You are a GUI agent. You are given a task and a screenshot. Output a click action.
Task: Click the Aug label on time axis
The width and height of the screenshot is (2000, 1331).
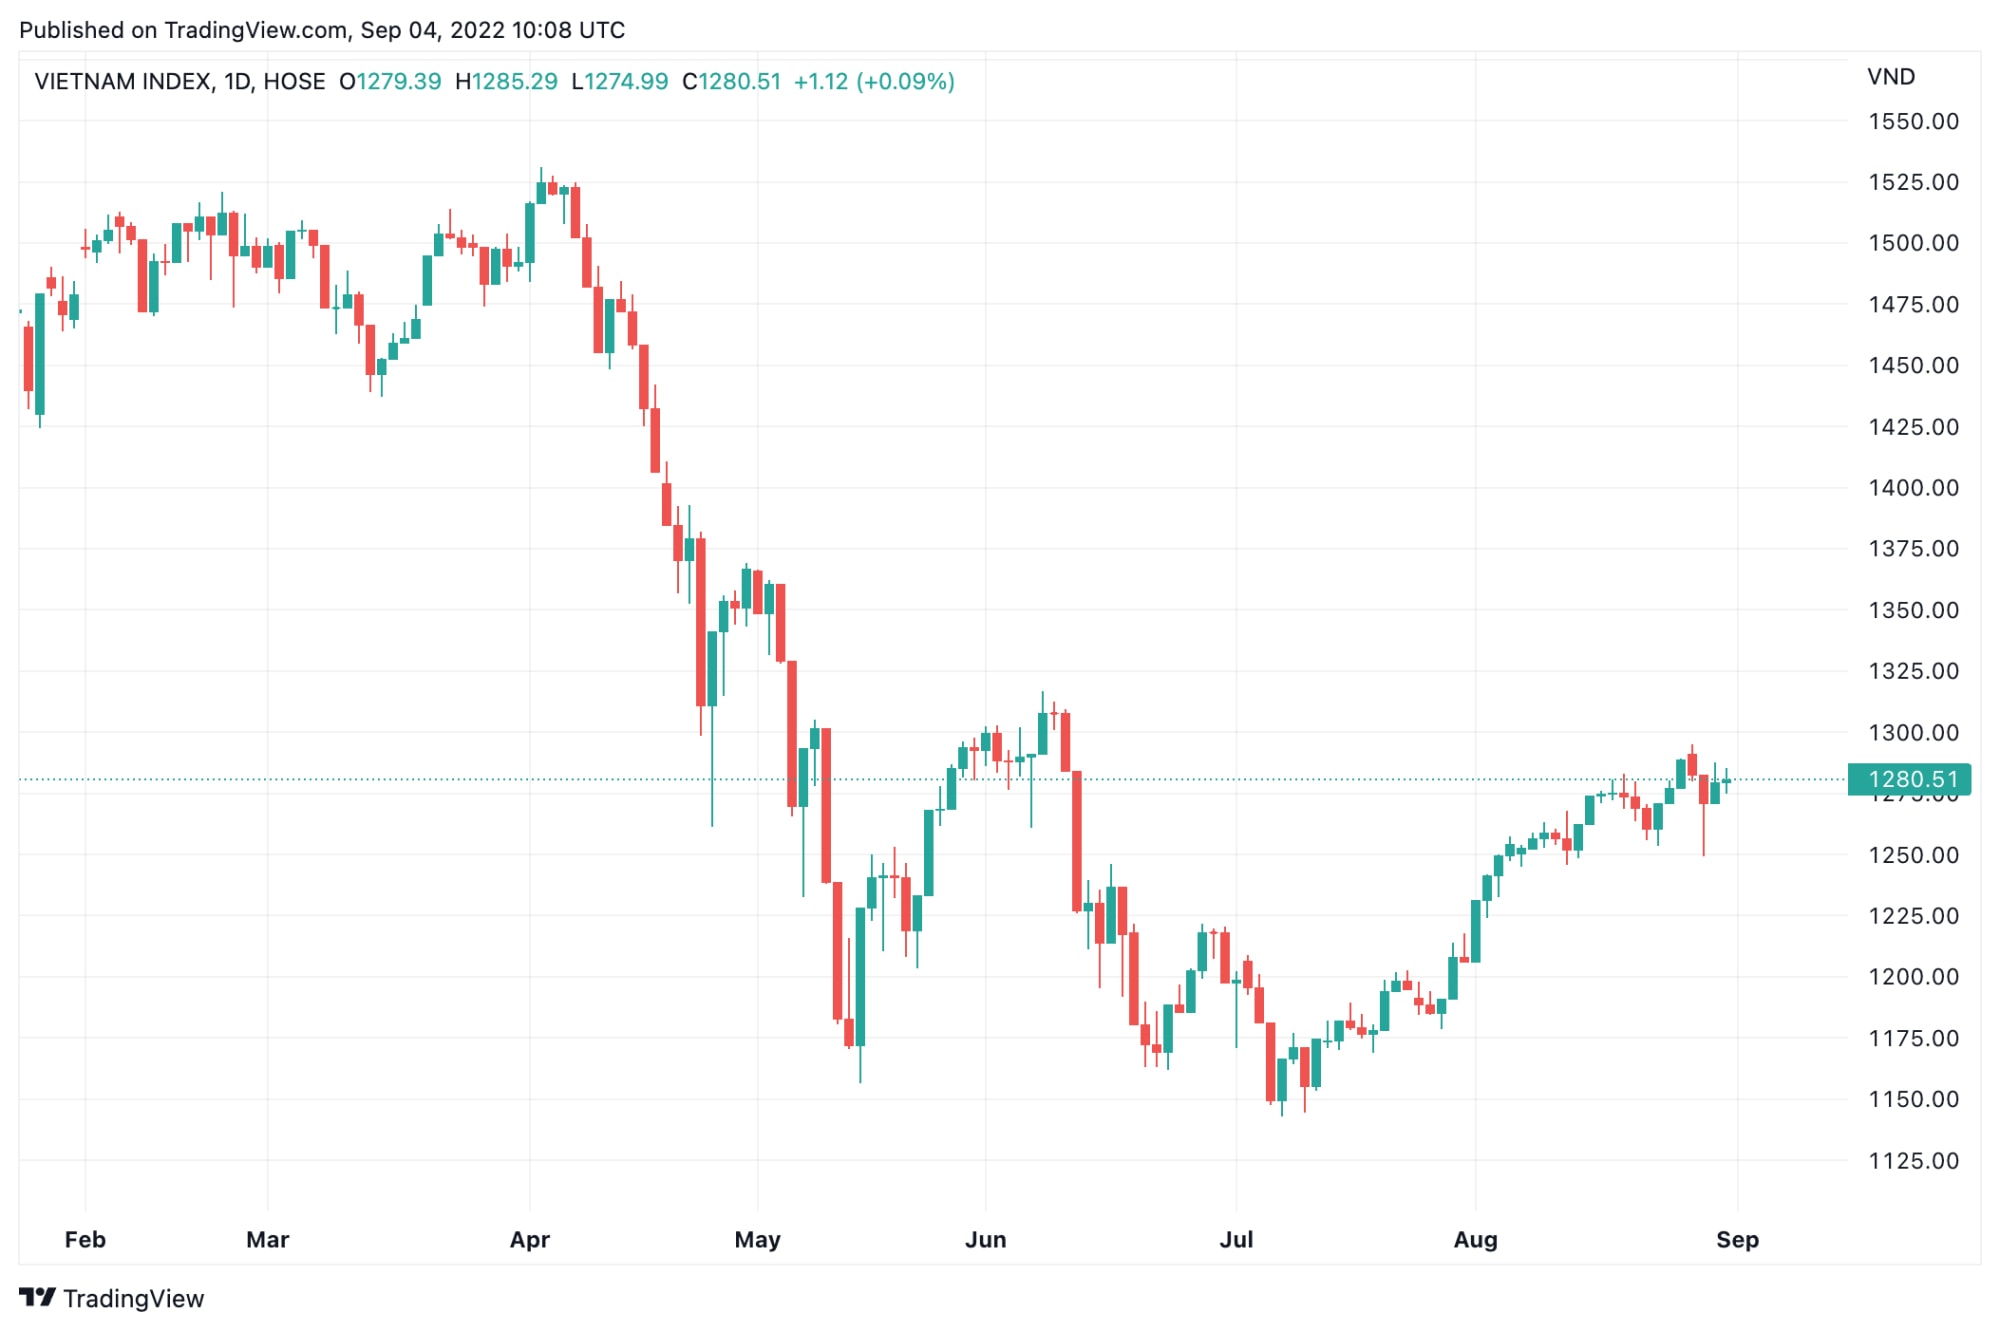tap(1475, 1239)
